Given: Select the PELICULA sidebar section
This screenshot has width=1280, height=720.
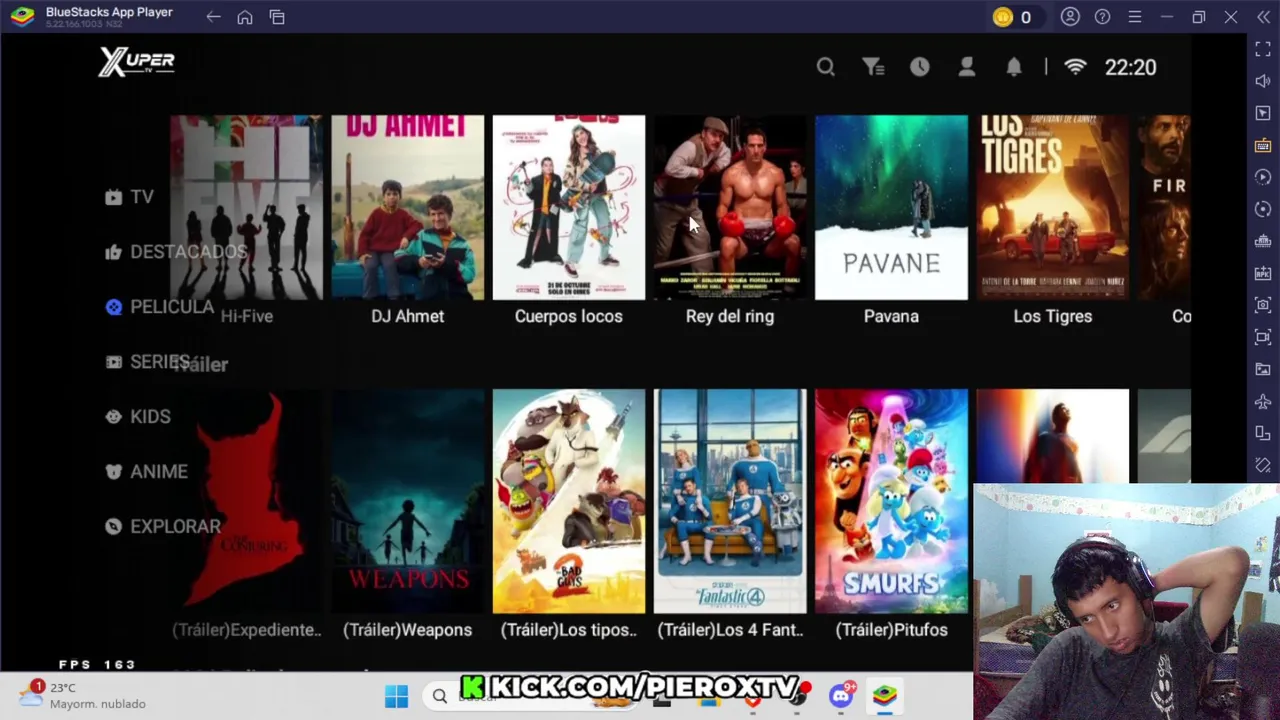Looking at the screenshot, I should 160,307.
